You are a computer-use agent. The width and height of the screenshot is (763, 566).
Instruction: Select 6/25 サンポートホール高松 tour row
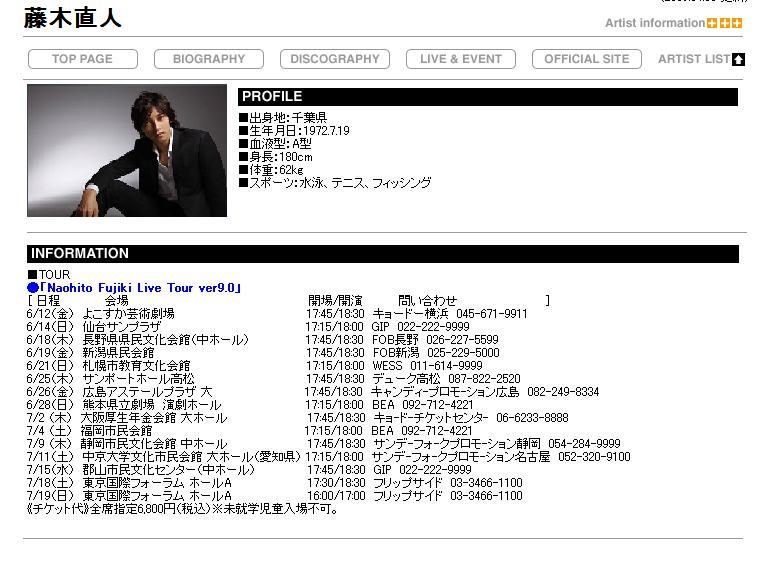[273, 379]
